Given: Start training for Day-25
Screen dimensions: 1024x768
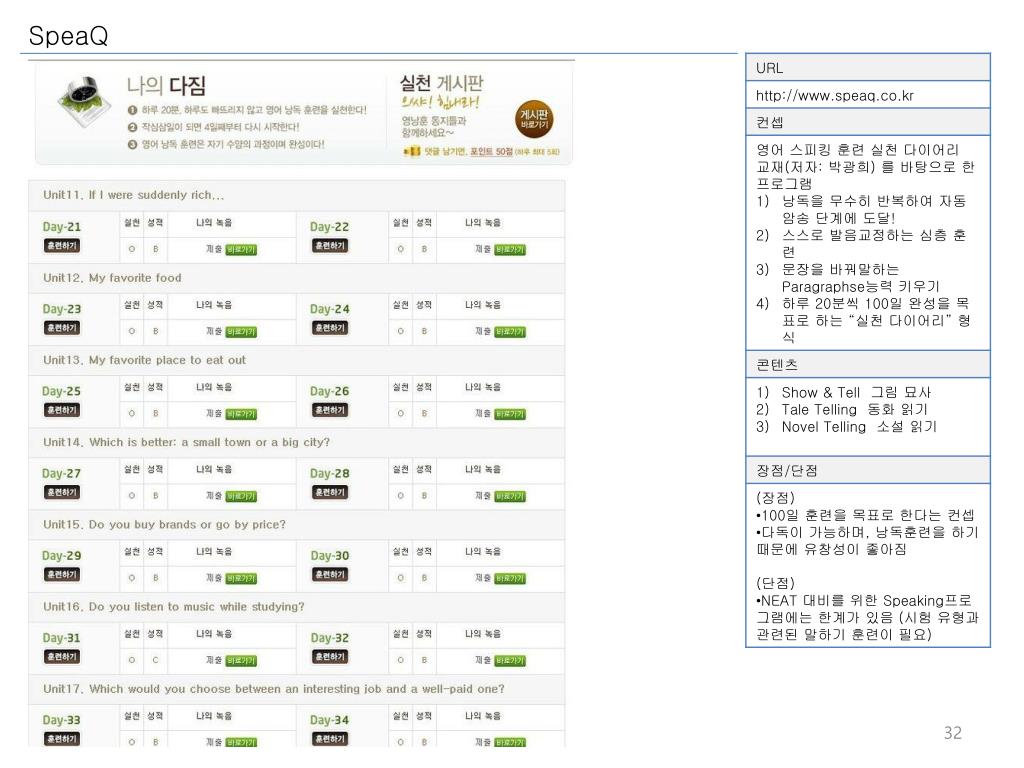Looking at the screenshot, I should tap(62, 410).
